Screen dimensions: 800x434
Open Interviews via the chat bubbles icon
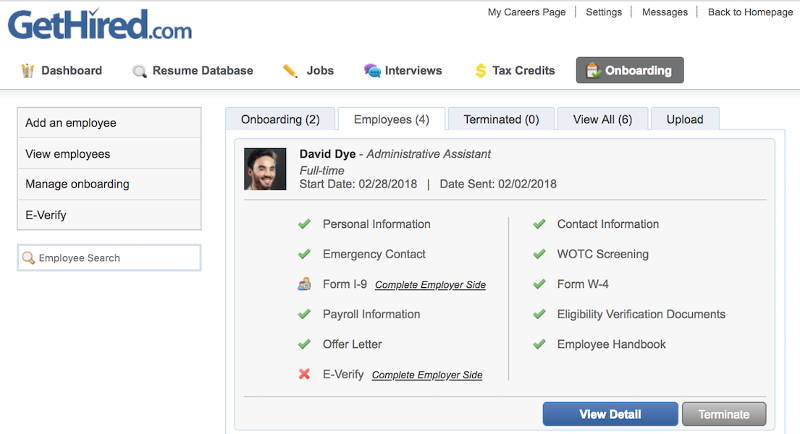click(372, 70)
